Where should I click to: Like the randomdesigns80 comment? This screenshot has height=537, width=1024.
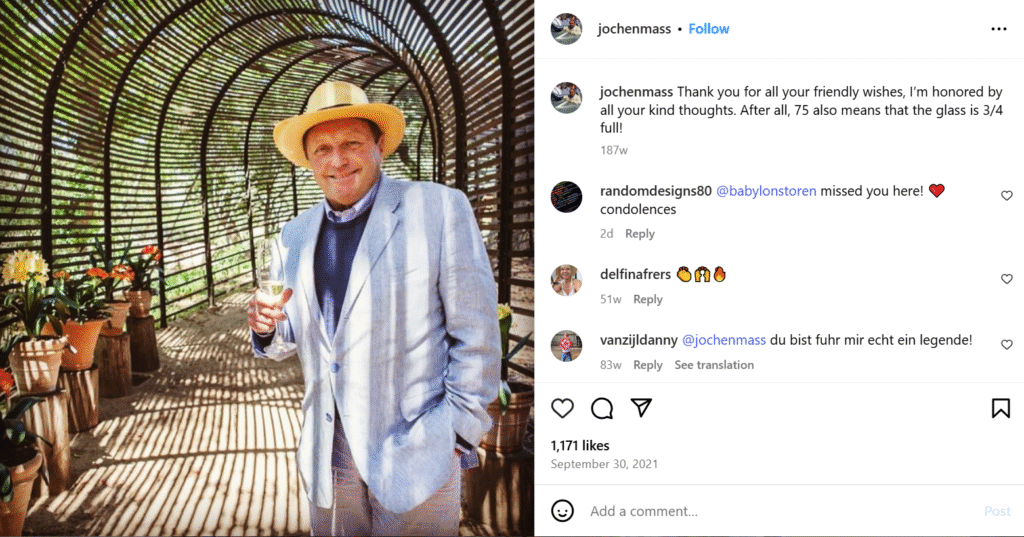click(x=1007, y=196)
